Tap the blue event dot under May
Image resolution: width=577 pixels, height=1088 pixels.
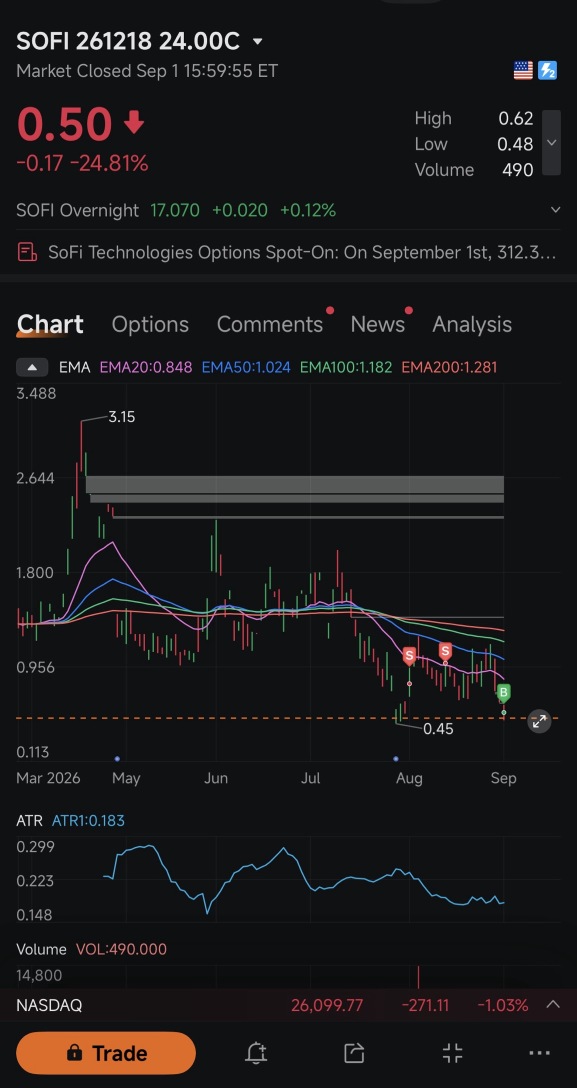pyautogui.click(x=117, y=759)
